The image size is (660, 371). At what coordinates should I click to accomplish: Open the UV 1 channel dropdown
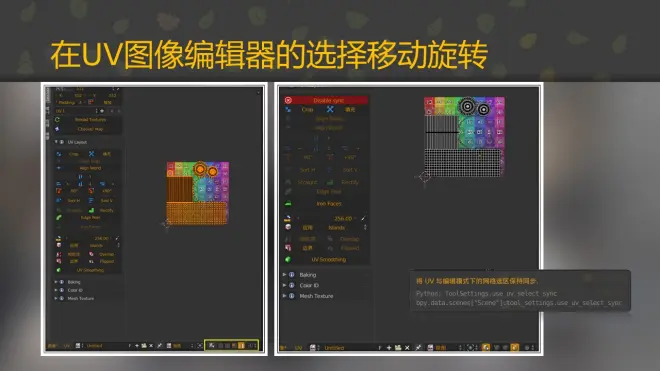click(77, 111)
